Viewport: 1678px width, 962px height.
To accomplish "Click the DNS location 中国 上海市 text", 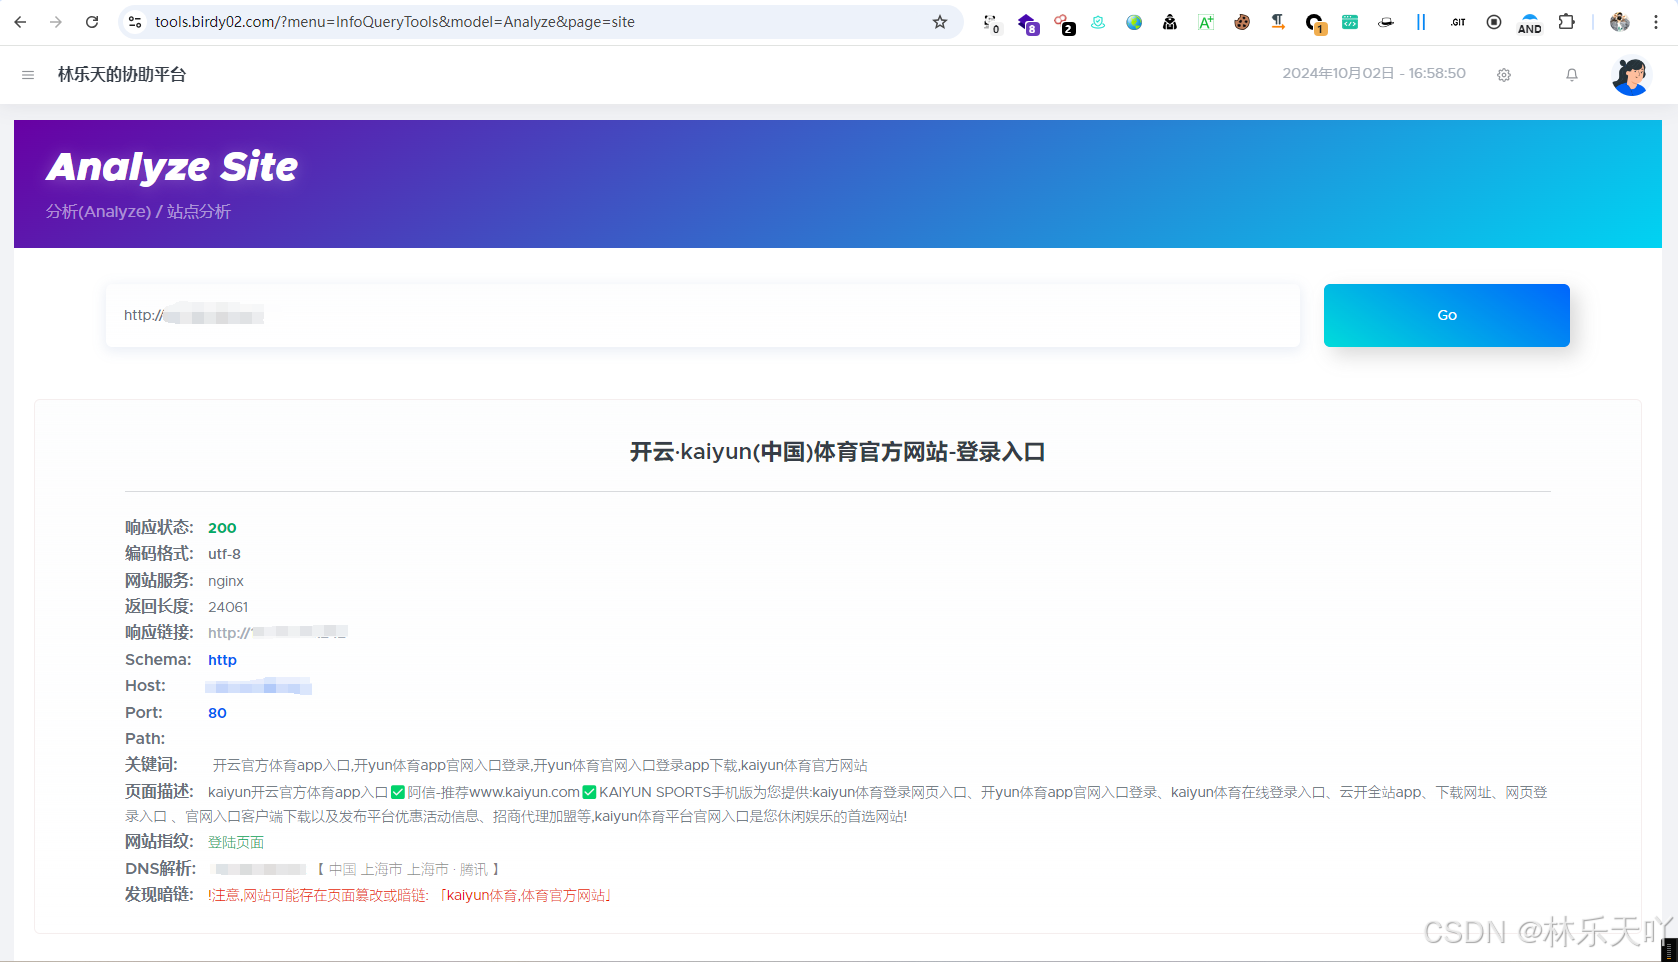I will [408, 869].
